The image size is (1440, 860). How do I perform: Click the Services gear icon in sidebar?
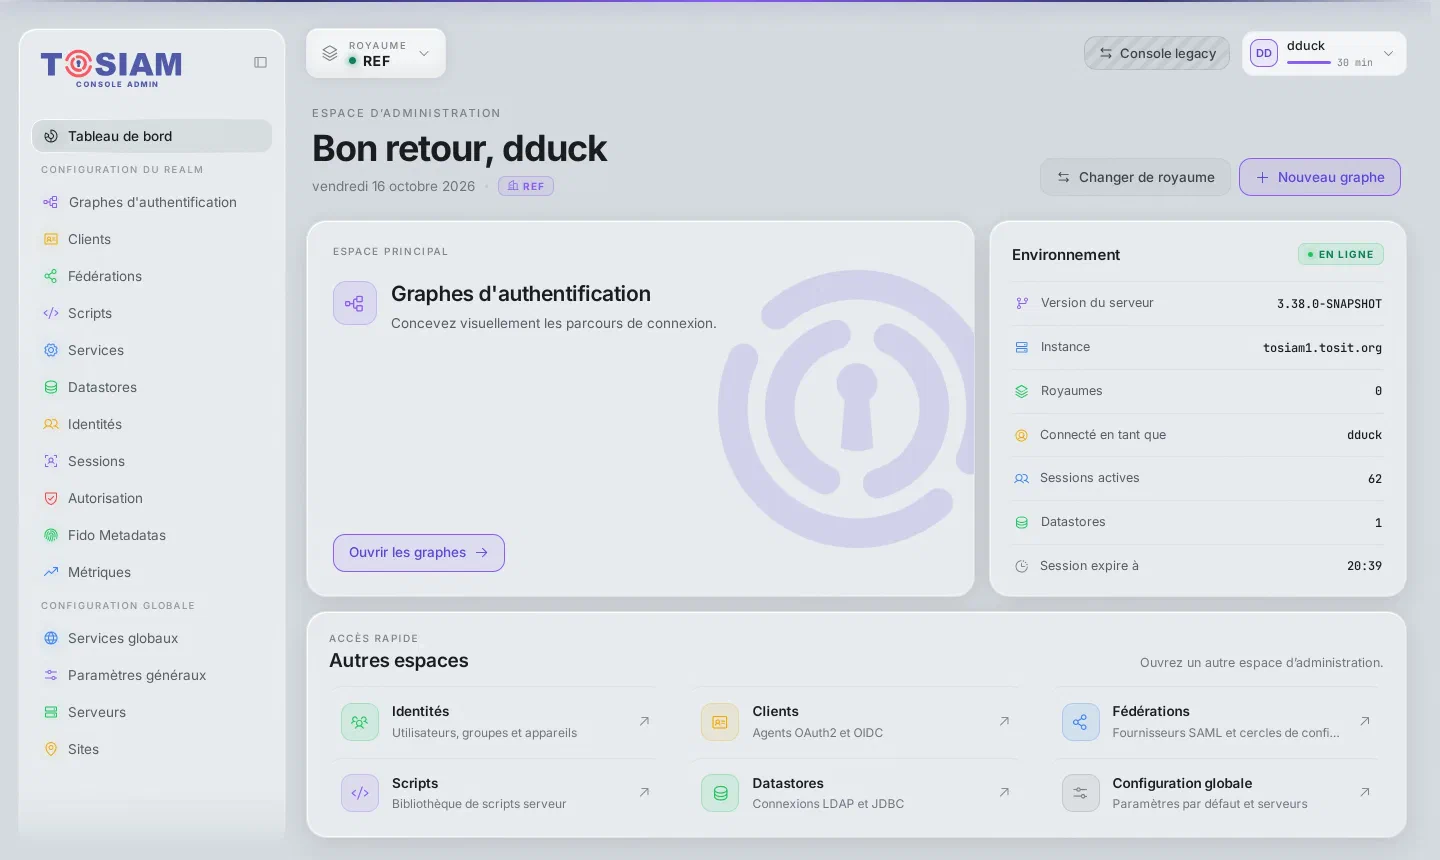pos(51,350)
